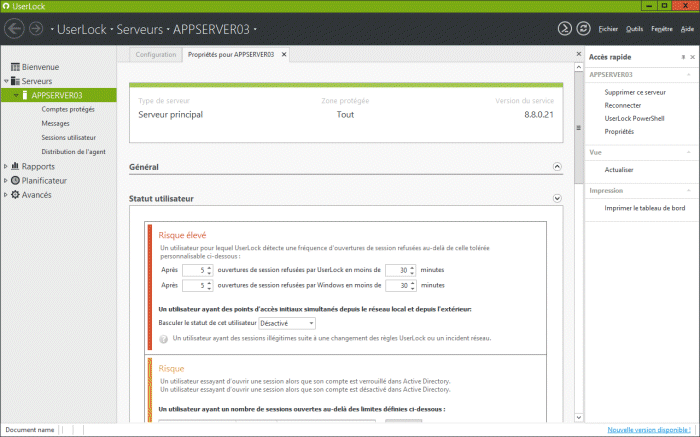Click Serveurs in the breadcrumb

[x=140, y=29]
